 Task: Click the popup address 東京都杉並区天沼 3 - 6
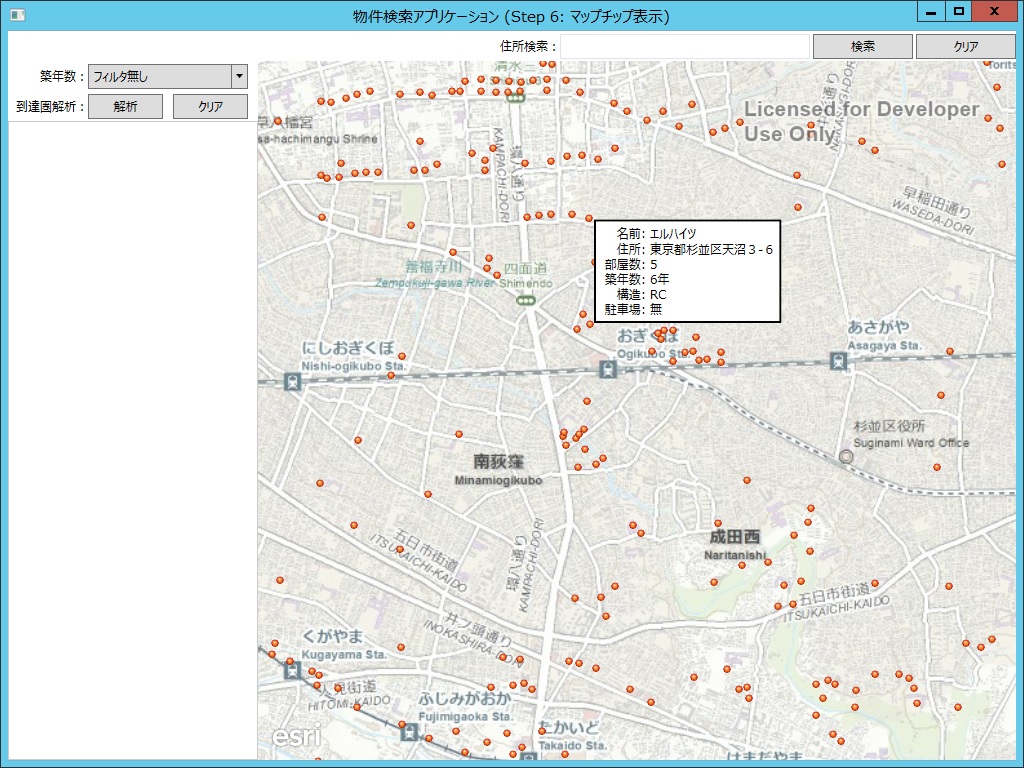[x=711, y=249]
